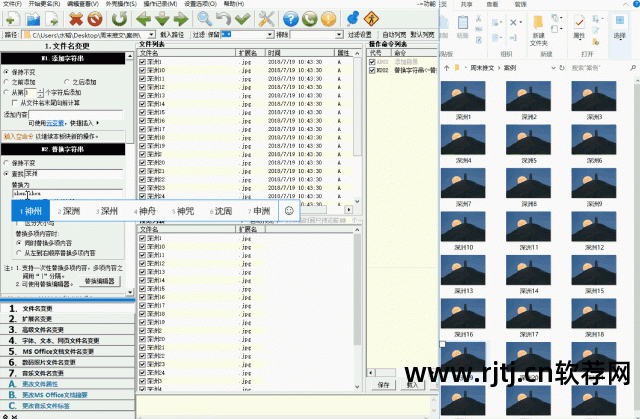Uncheck 深圳10 in the top file list
Viewport: 640px width, 419px height.
tap(142, 70)
